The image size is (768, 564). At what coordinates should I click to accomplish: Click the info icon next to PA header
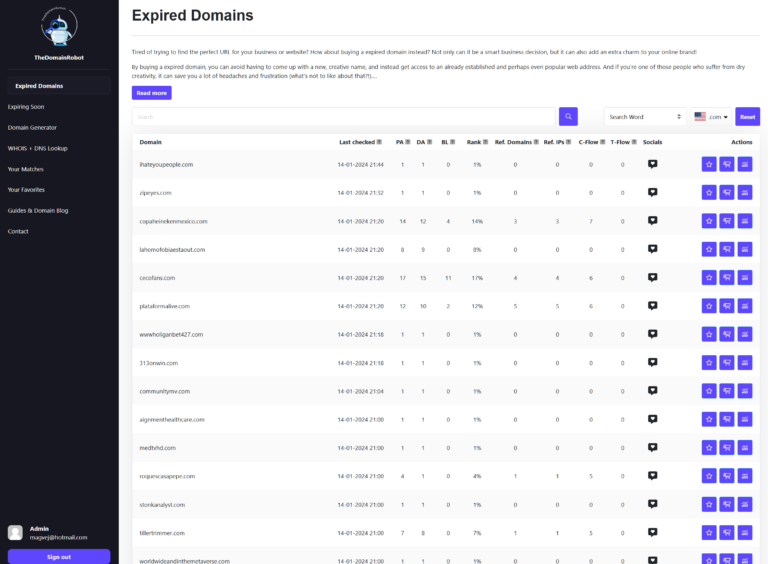click(x=408, y=142)
